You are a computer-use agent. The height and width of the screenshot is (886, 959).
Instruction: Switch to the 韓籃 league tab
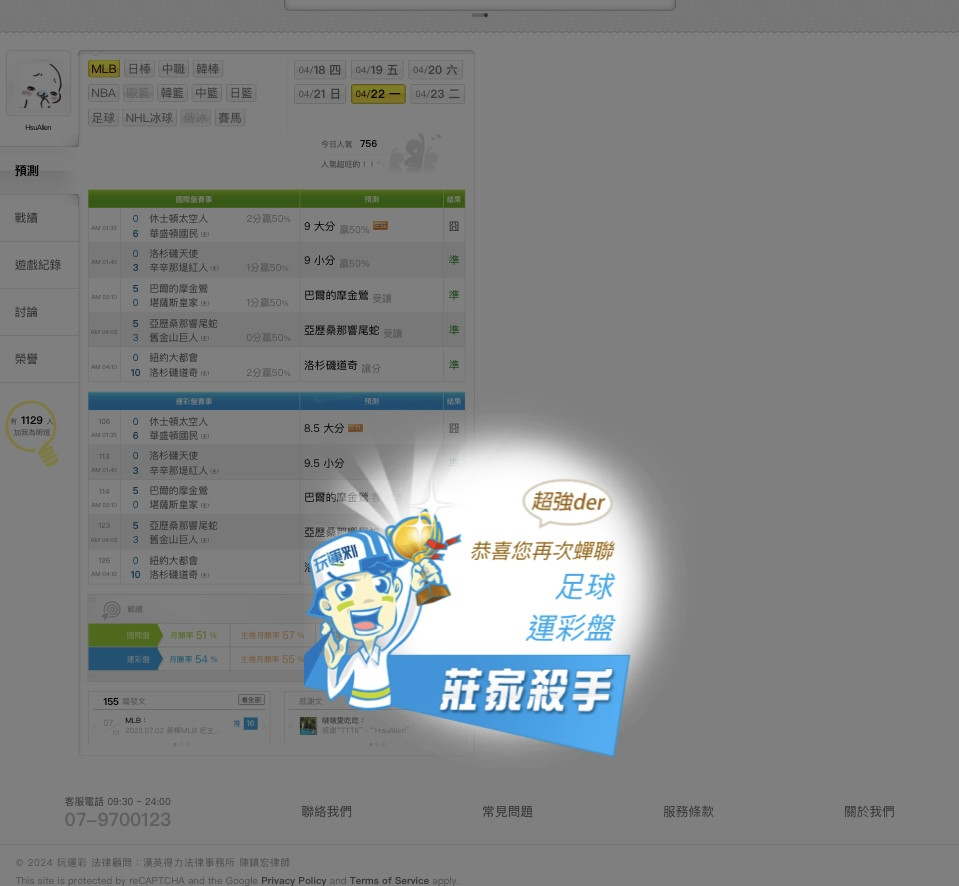(x=172, y=93)
